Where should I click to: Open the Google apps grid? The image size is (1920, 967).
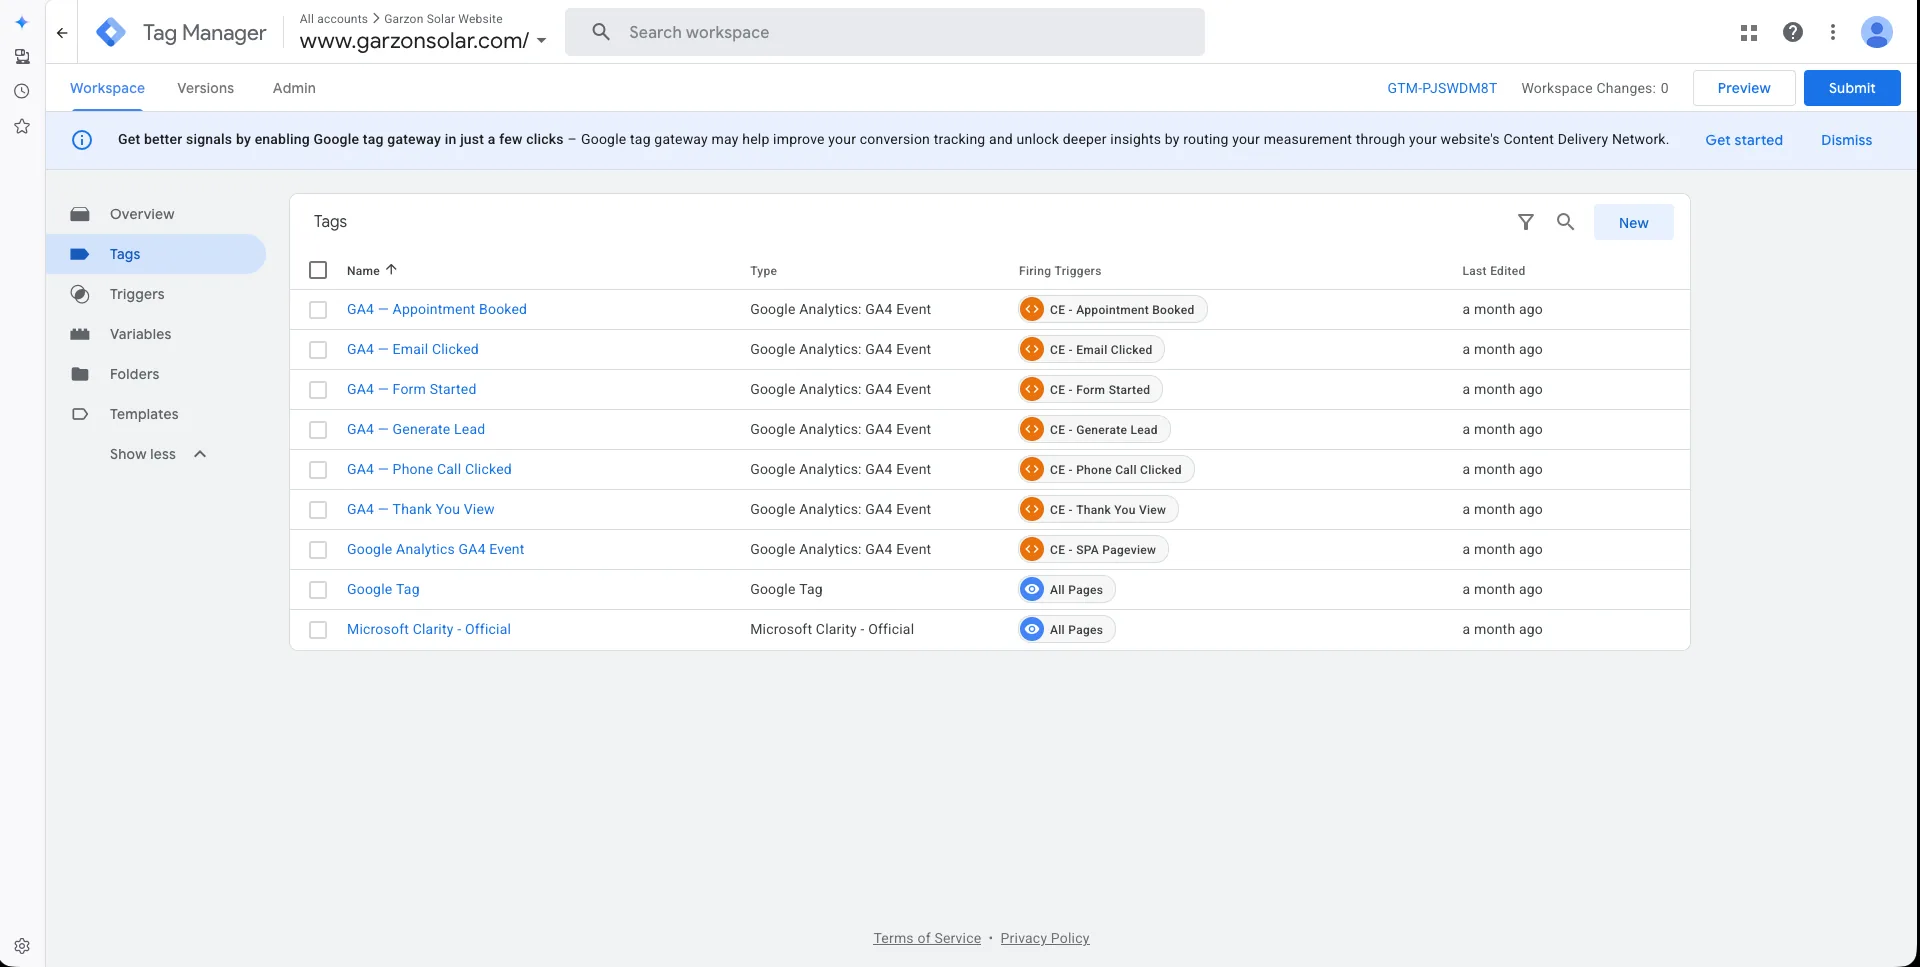(1748, 33)
